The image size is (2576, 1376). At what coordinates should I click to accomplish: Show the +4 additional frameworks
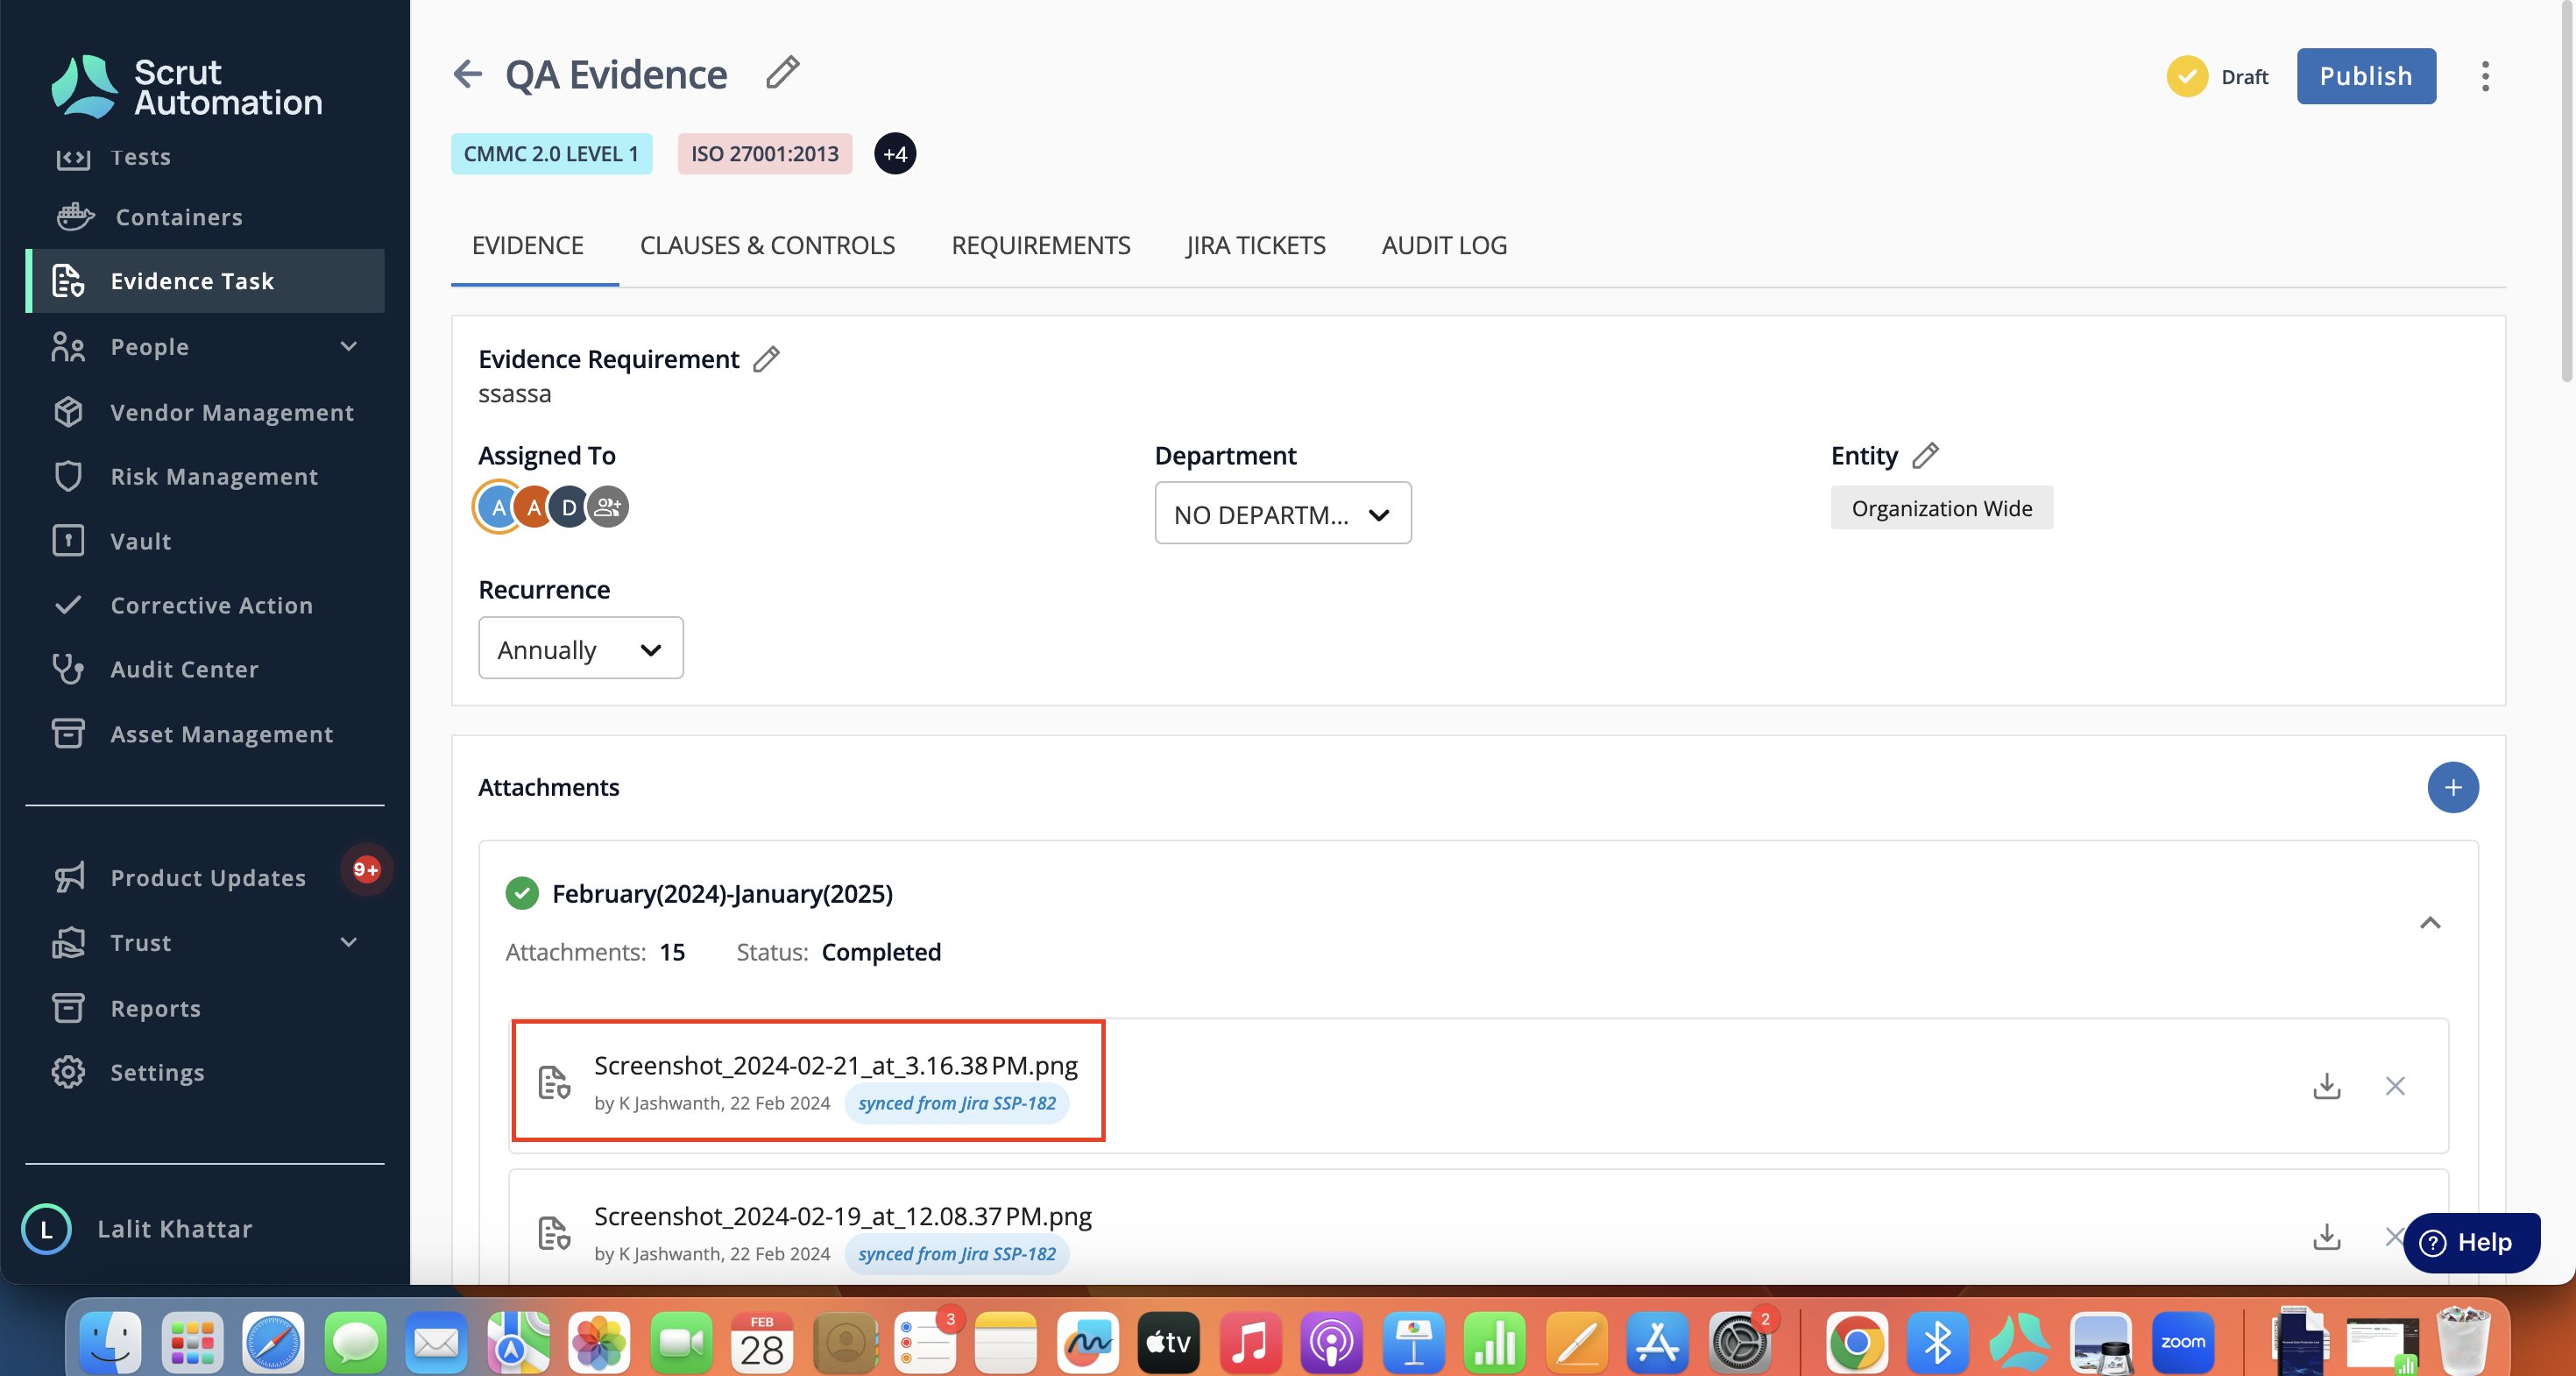(x=895, y=154)
